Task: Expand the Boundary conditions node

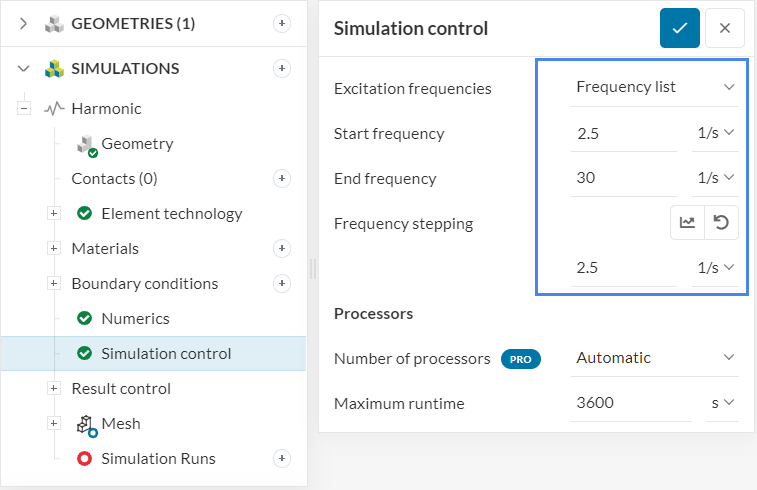Action: [54, 284]
